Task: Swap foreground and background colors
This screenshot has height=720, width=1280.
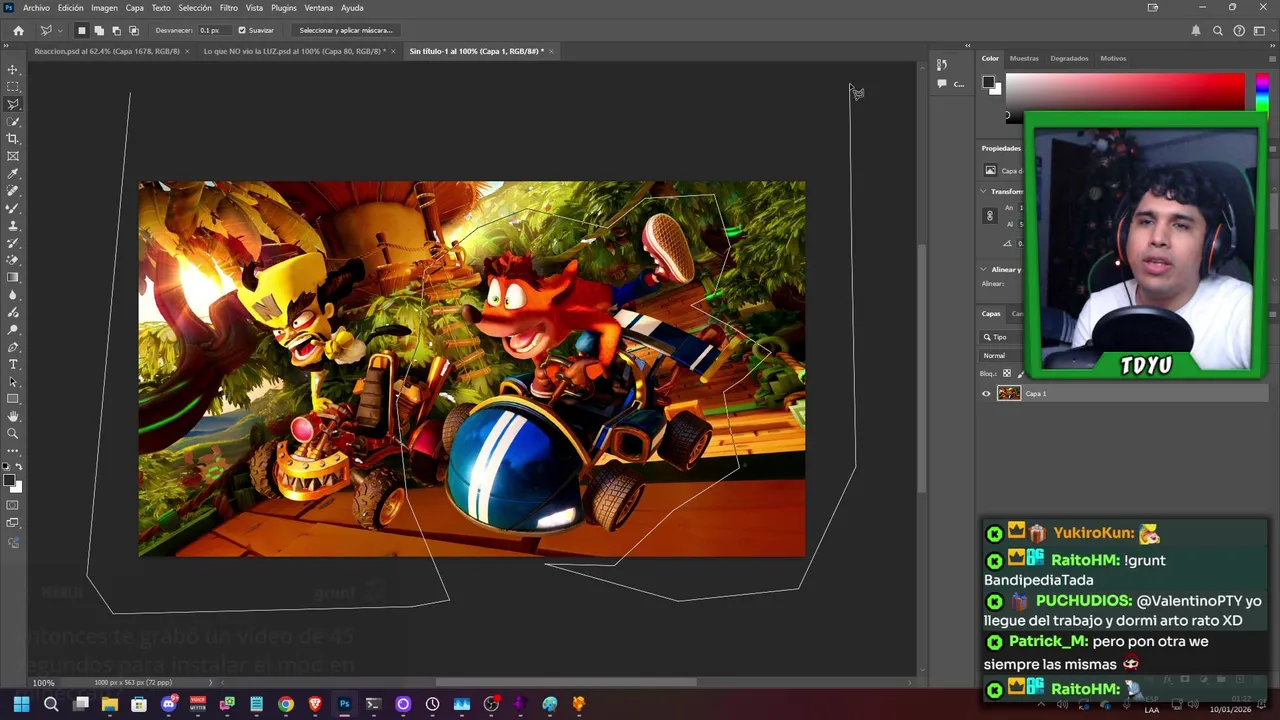Action: (19, 467)
